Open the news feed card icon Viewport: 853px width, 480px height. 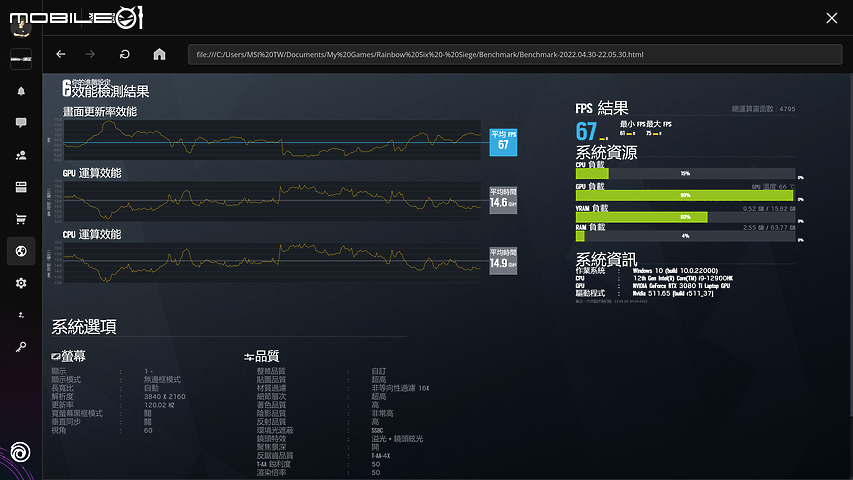(x=21, y=187)
